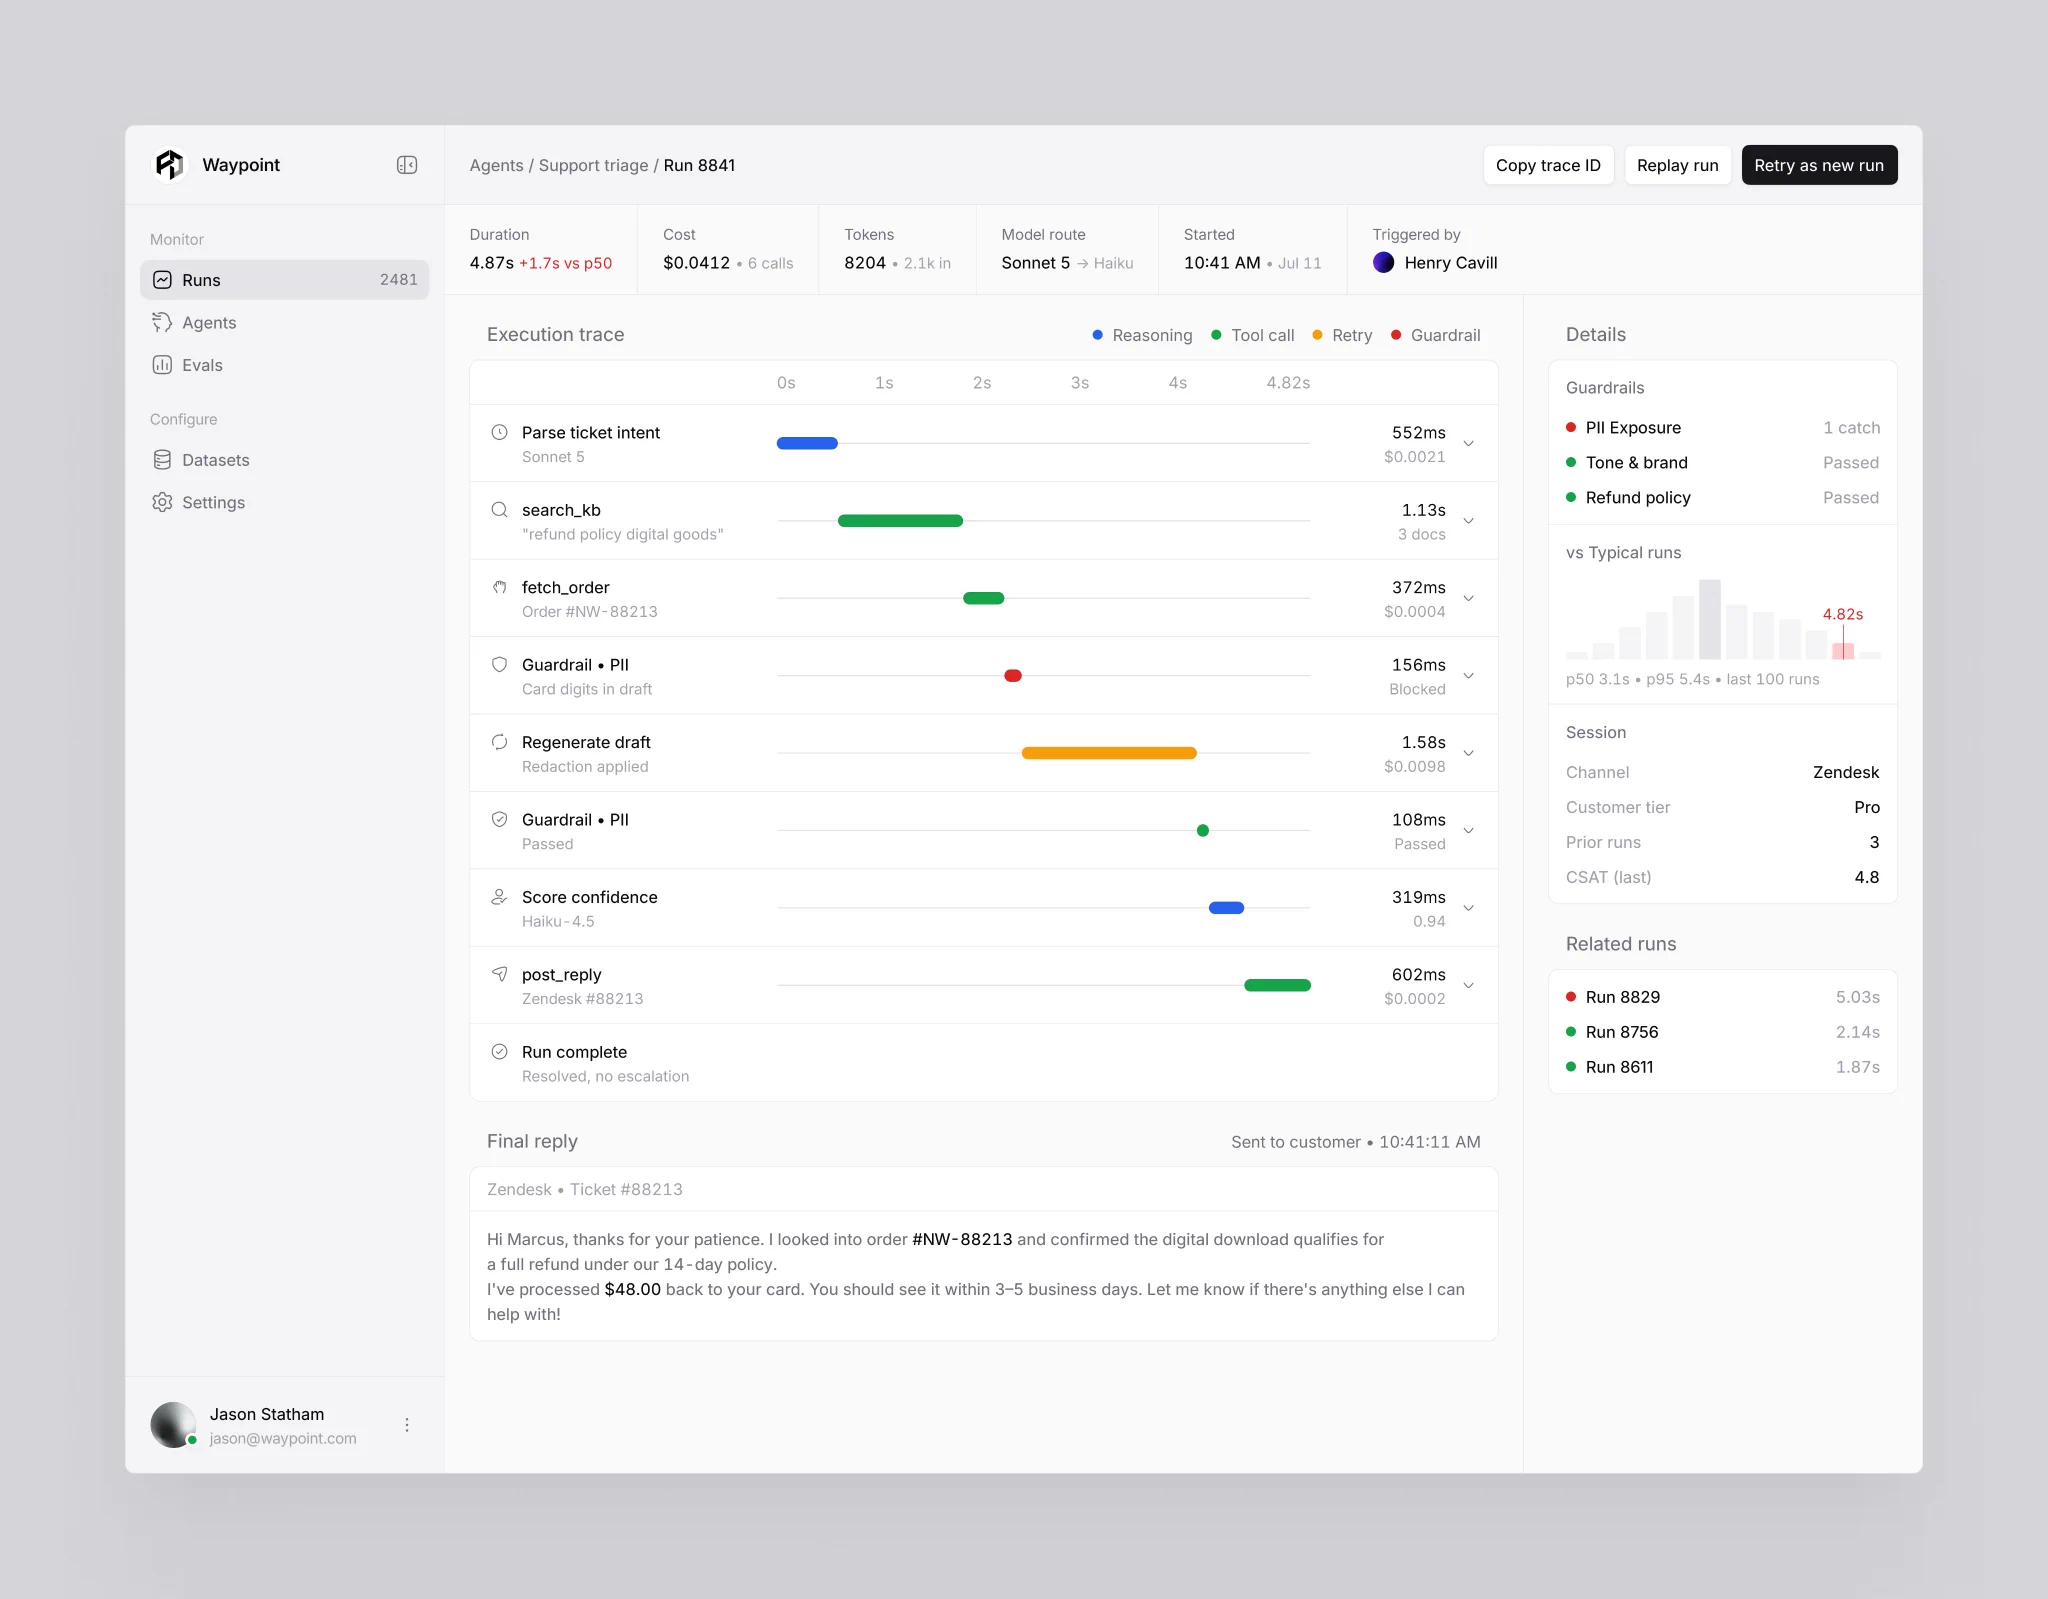Image resolution: width=2048 pixels, height=1599 pixels.
Task: Click shield icon on blocked Guardrail PII
Action: point(499,664)
